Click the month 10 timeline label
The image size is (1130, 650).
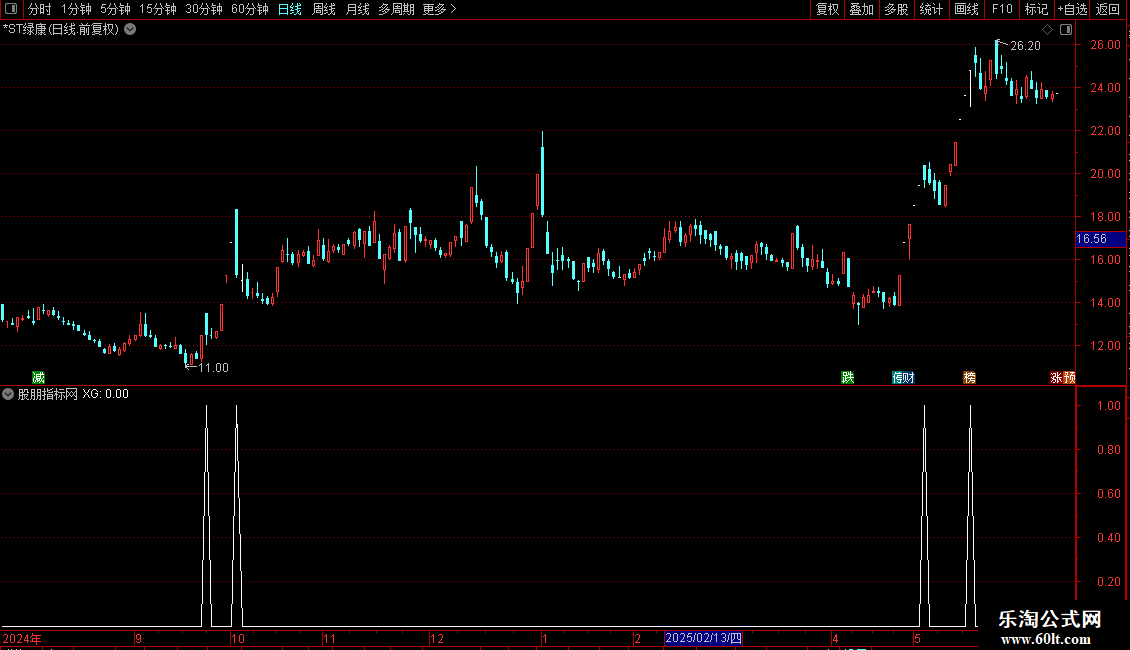pos(238,638)
